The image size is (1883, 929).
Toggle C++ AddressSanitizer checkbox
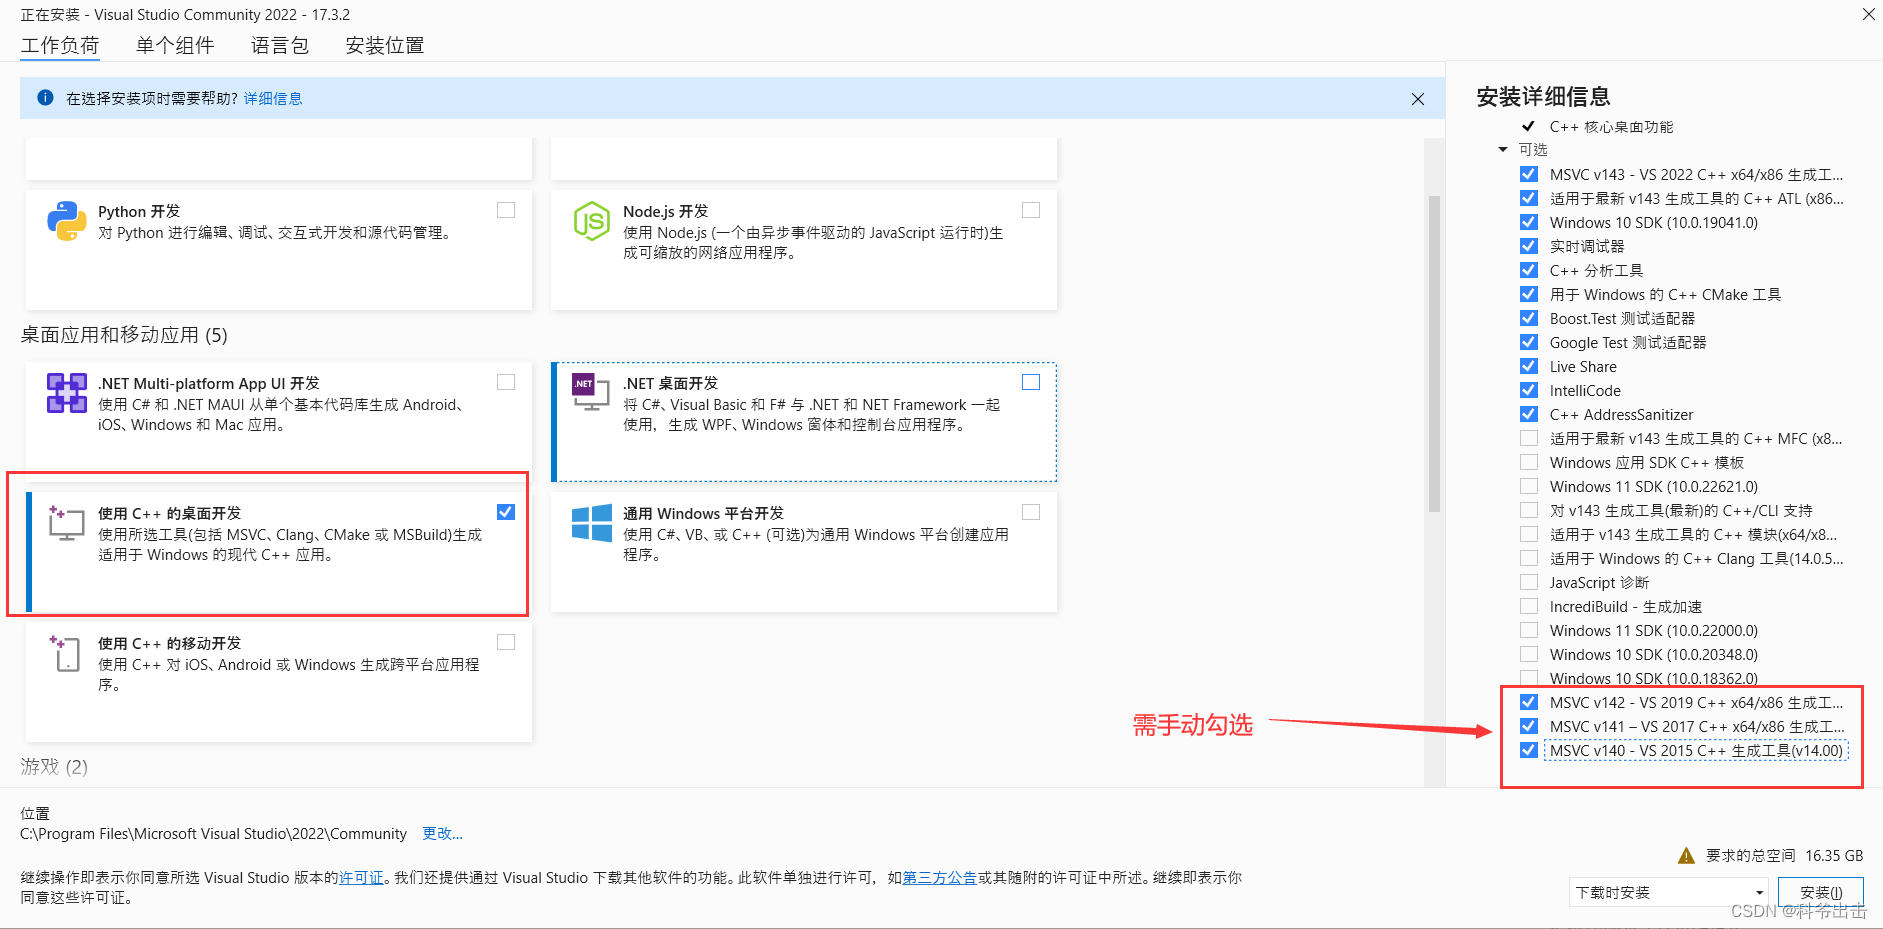click(x=1529, y=414)
